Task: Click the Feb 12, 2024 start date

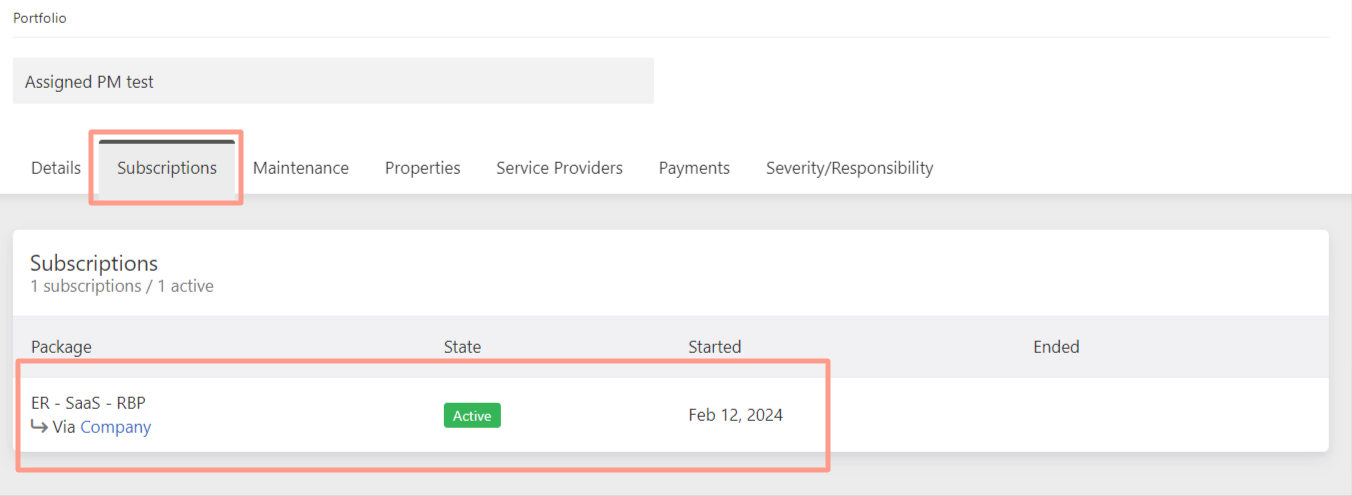Action: pyautogui.click(x=736, y=415)
